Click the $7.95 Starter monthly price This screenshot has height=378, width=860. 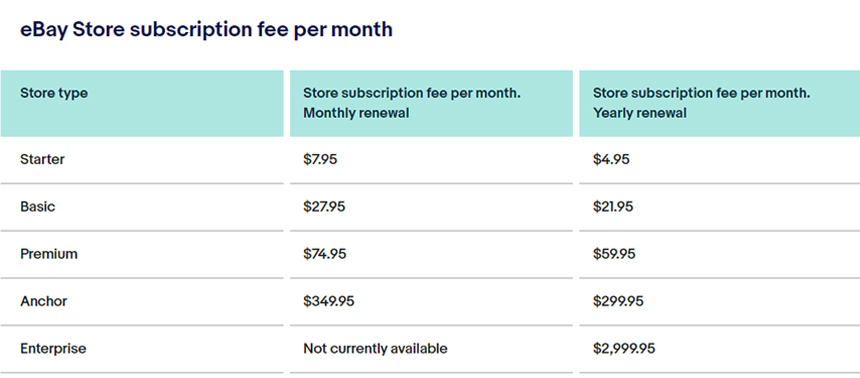[x=320, y=159]
